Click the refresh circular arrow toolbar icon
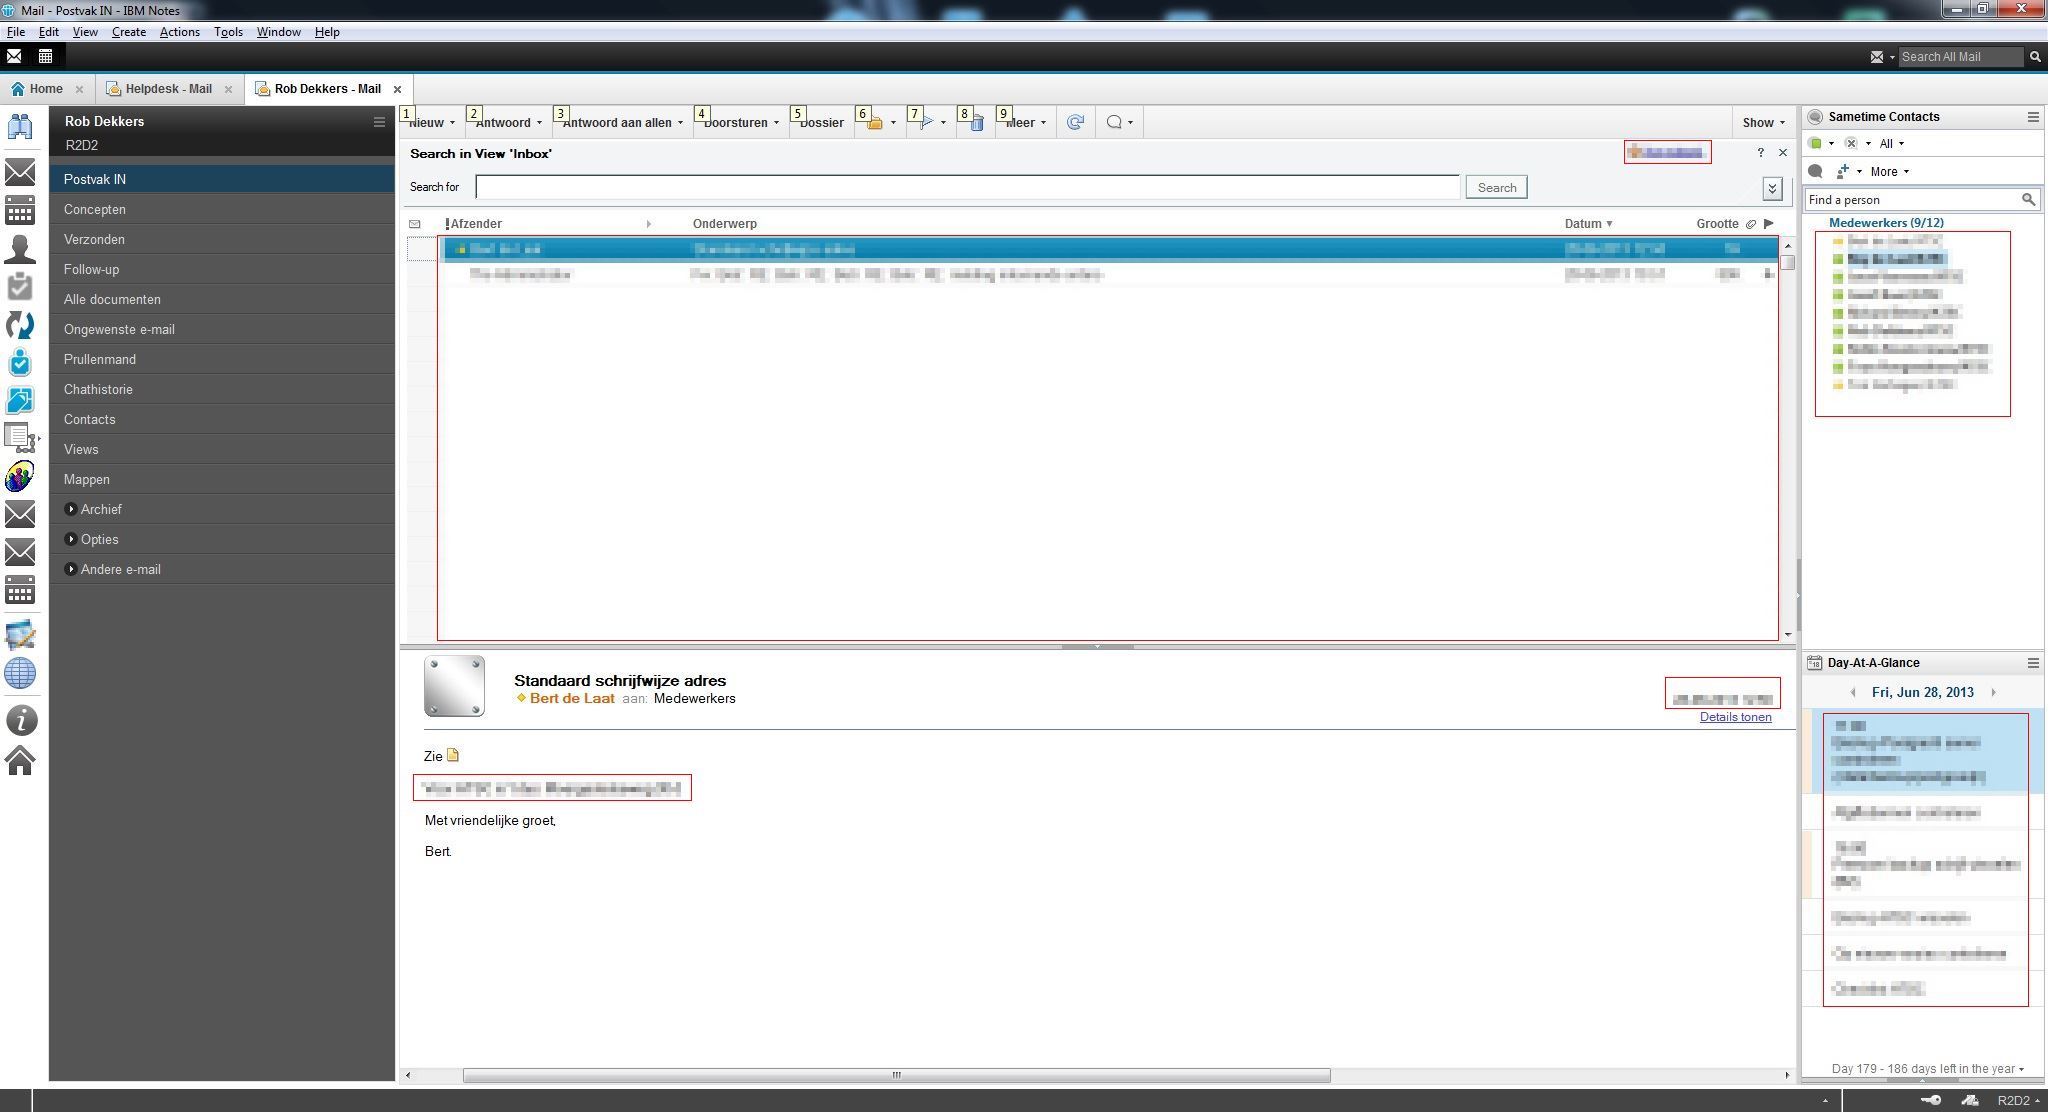Screen dimensions: 2048x1112 1075,122
